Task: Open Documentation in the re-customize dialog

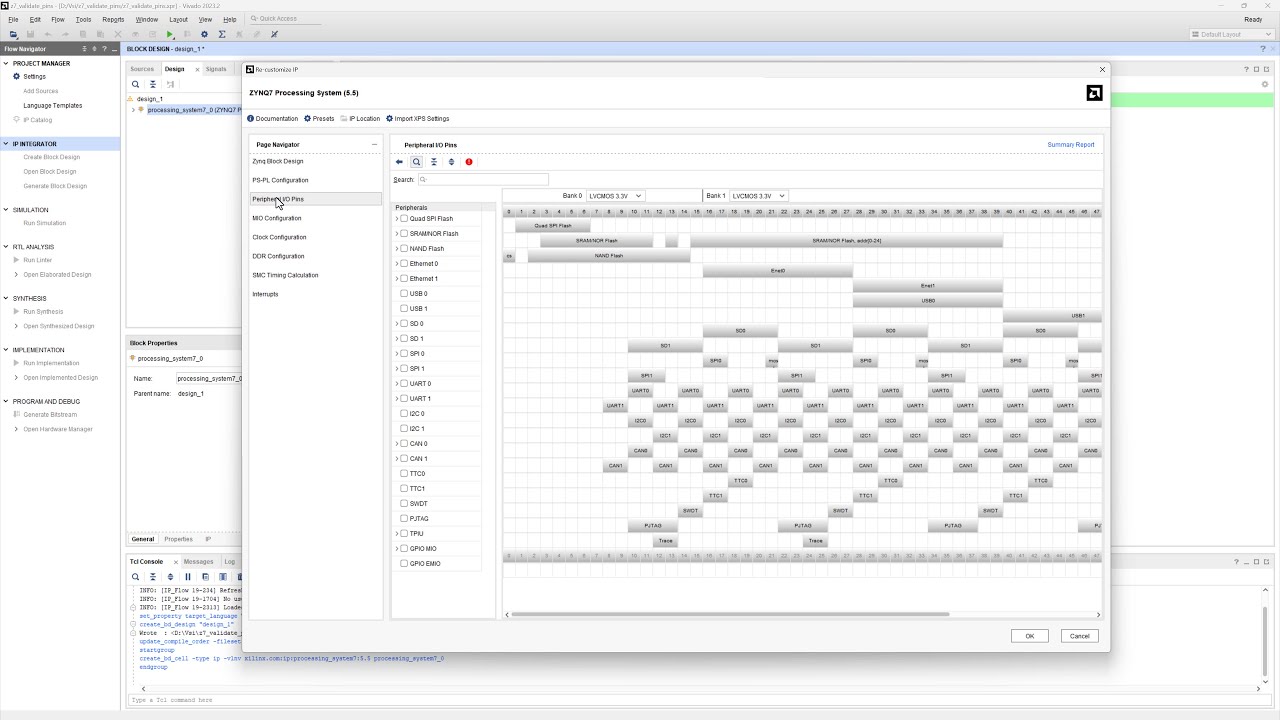Action: click(273, 119)
